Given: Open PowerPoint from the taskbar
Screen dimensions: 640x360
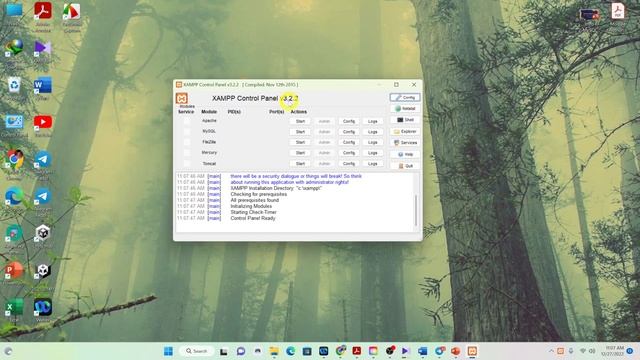Looking at the screenshot, I should 456,351.
